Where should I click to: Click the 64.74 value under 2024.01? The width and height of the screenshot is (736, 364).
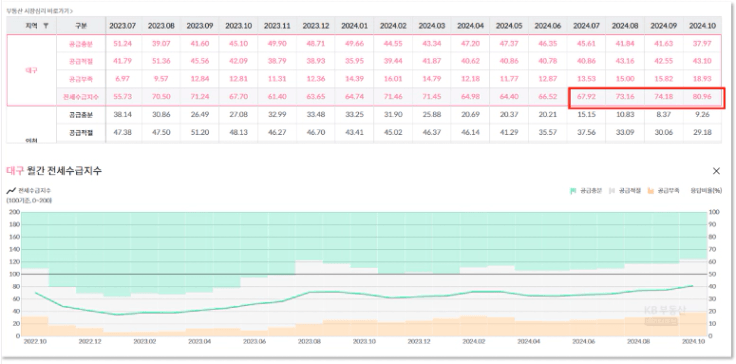pyautogui.click(x=354, y=97)
